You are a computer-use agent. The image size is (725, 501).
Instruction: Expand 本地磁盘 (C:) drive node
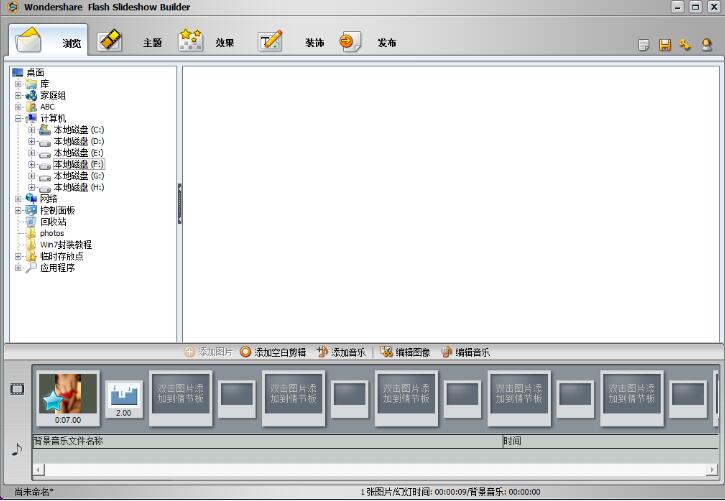coord(32,130)
